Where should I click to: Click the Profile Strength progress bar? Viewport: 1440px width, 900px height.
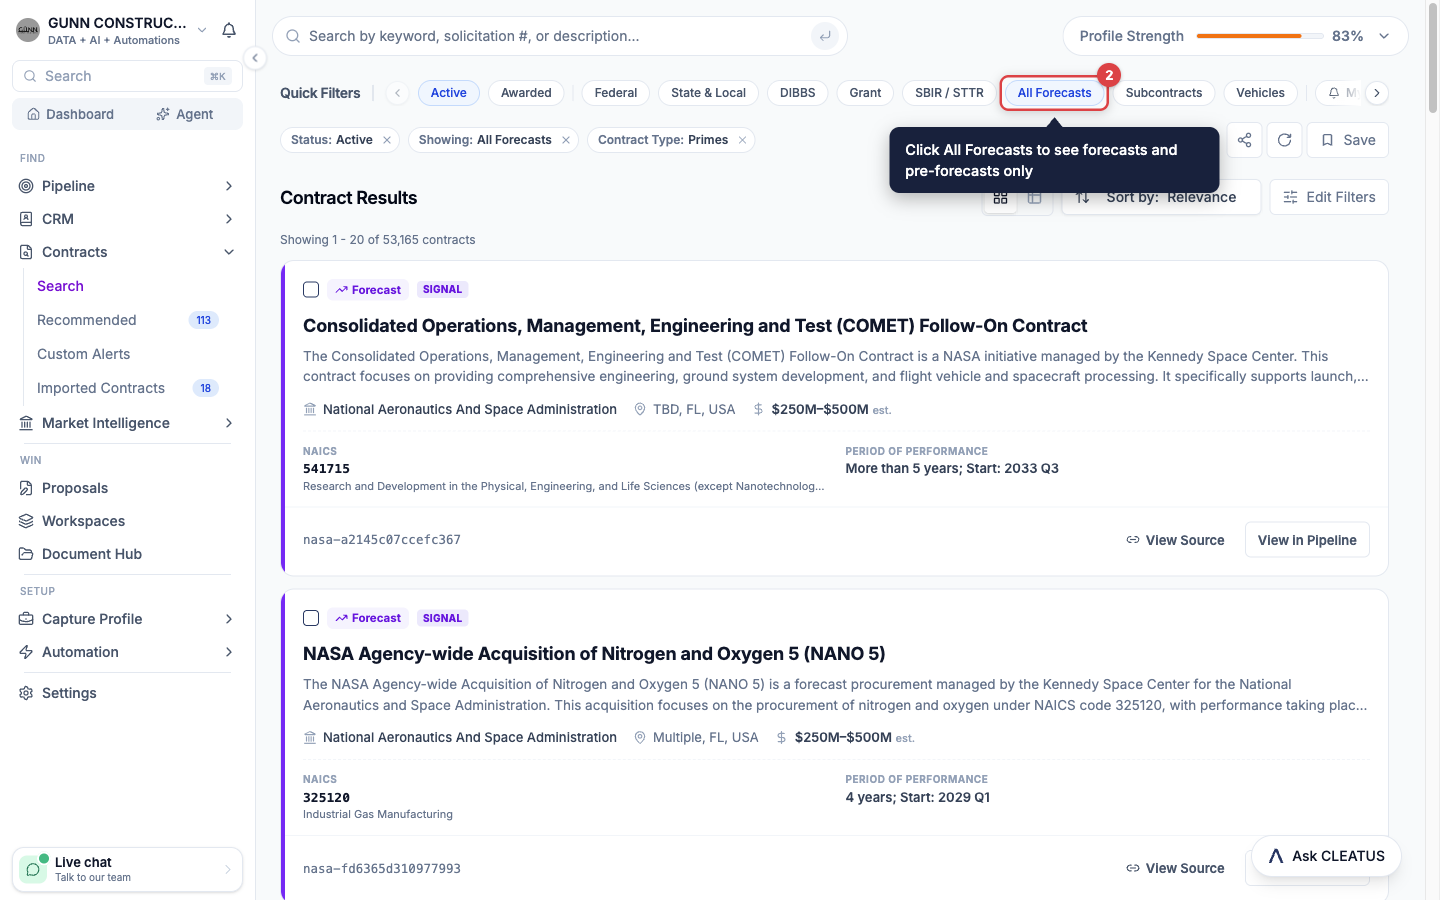1258,36
